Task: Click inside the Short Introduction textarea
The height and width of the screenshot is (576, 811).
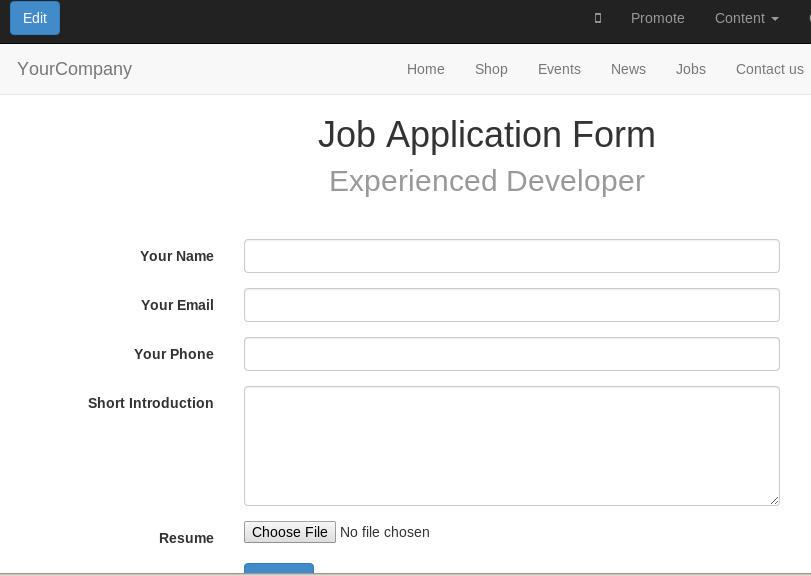Action: [512, 446]
